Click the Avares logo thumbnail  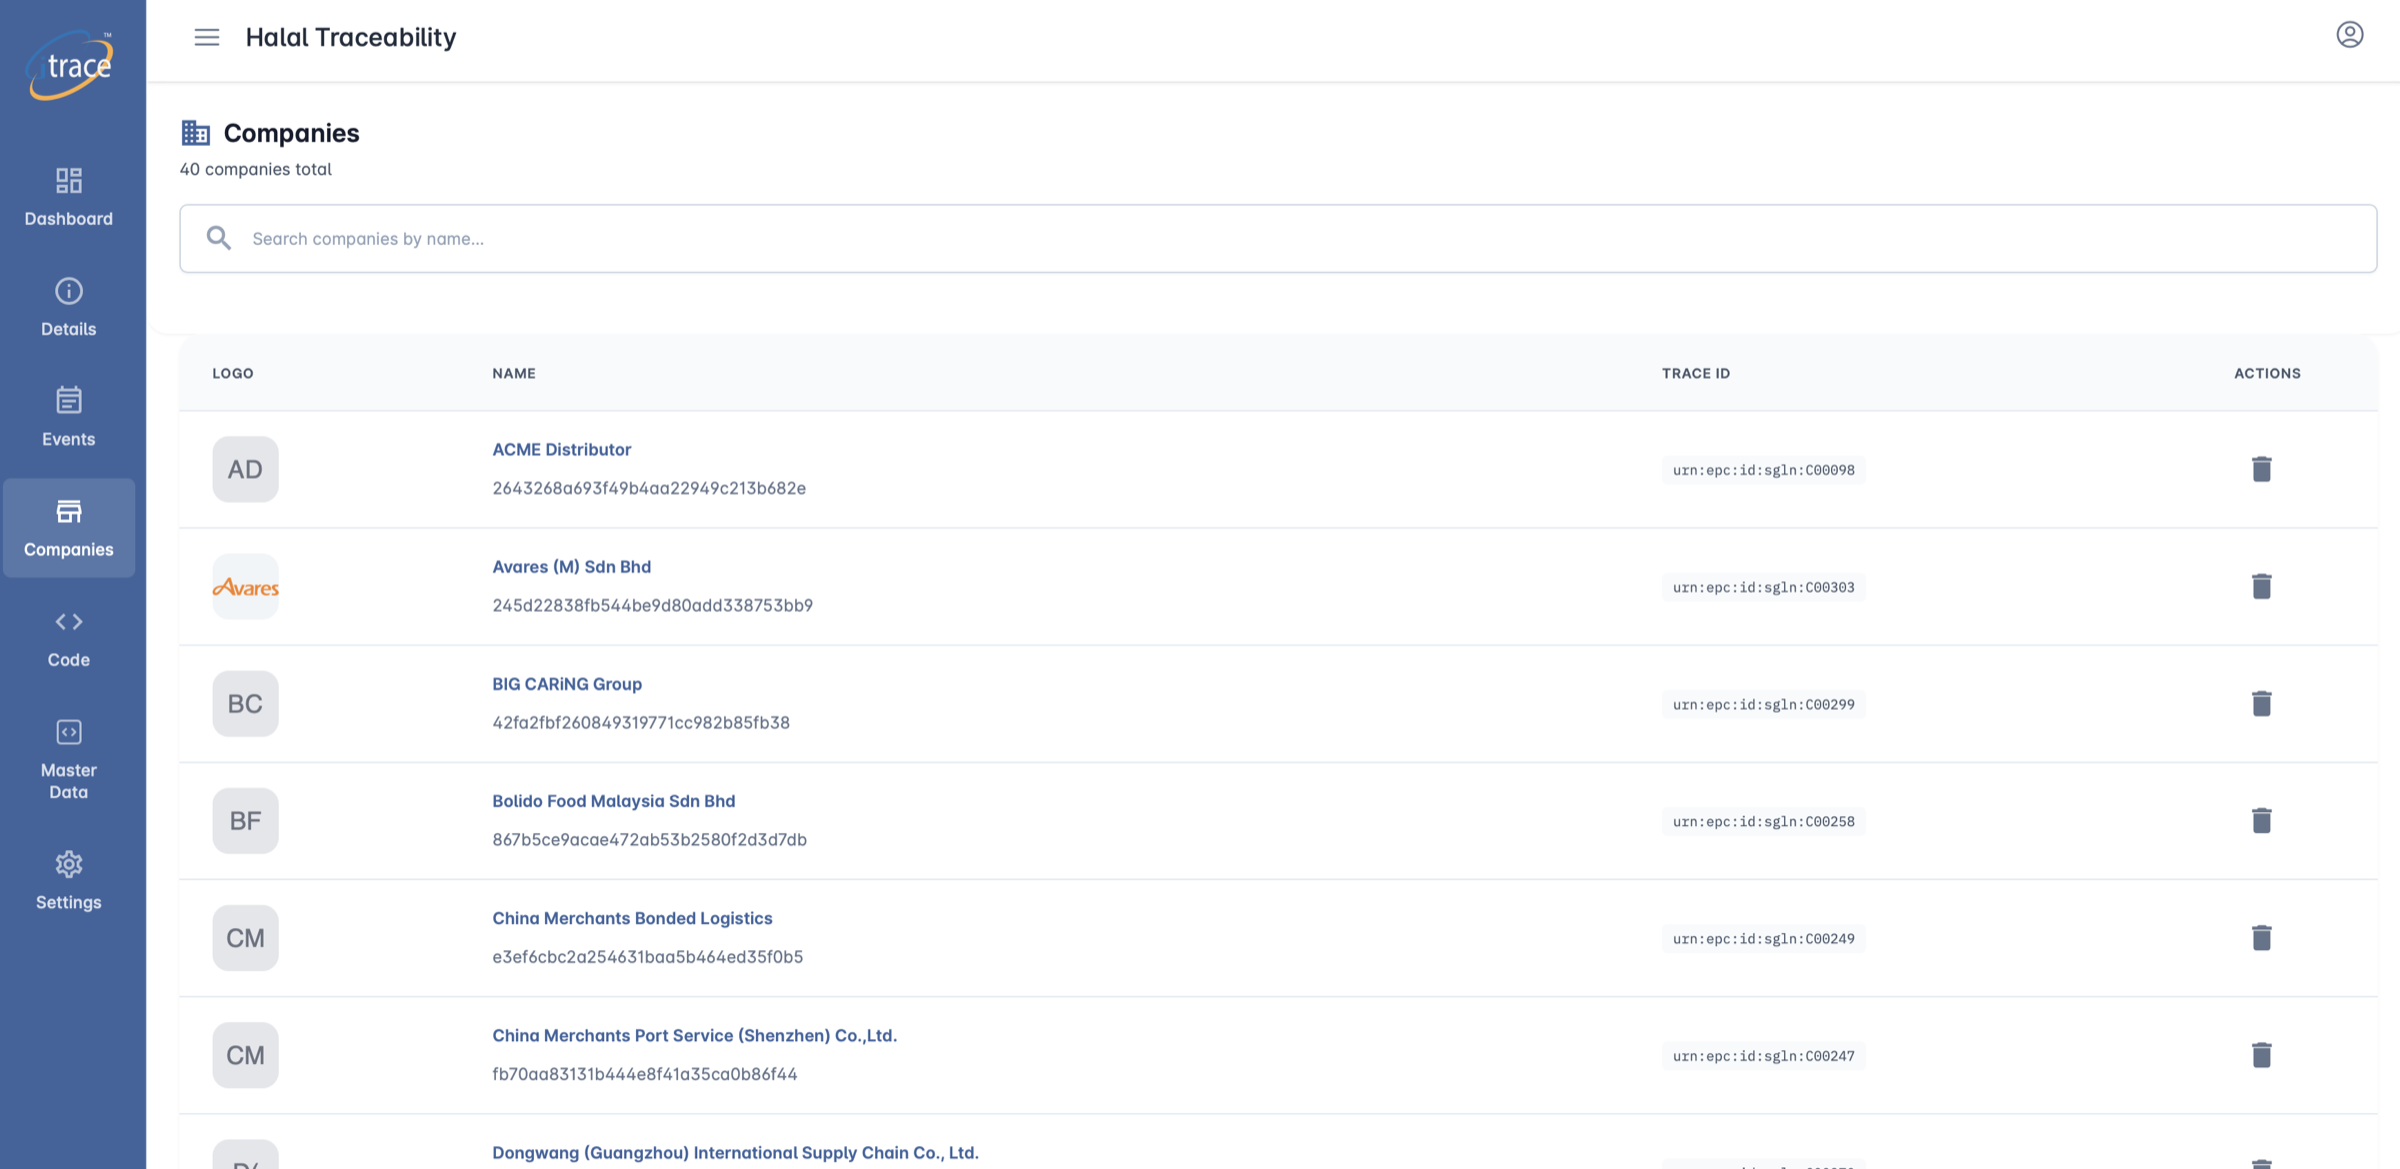245,586
